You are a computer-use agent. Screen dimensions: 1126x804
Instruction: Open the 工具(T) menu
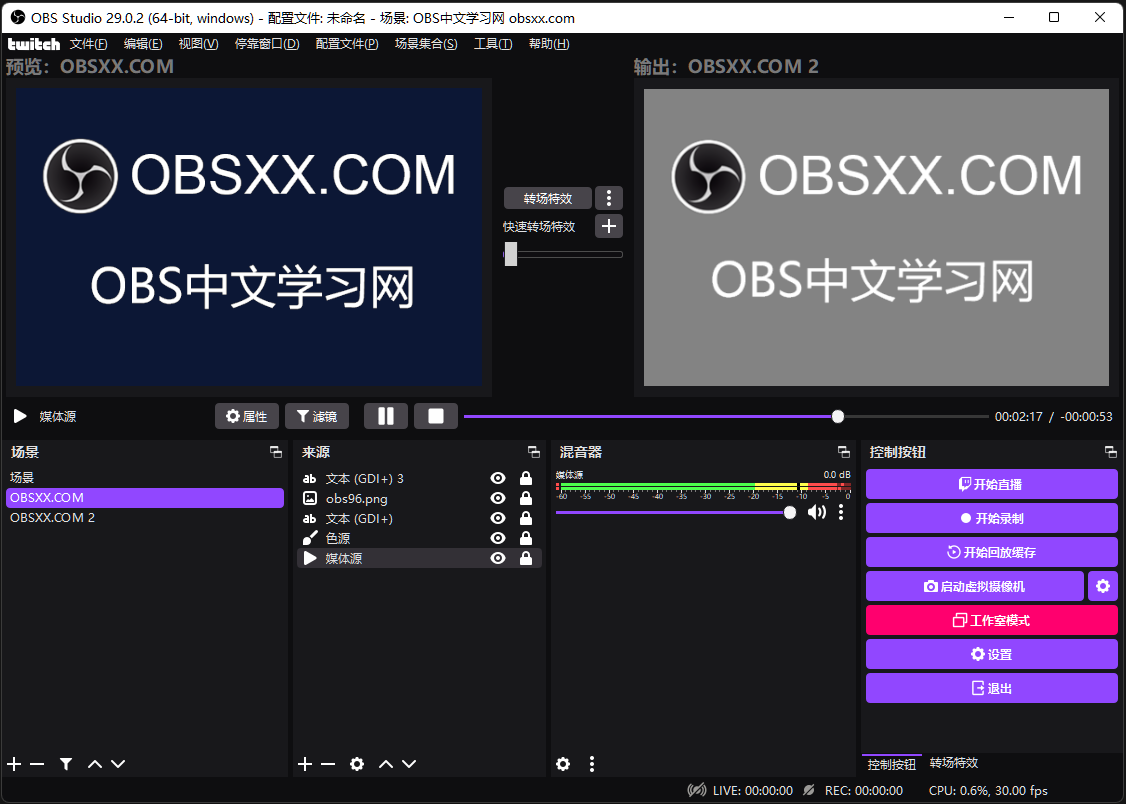(x=493, y=44)
